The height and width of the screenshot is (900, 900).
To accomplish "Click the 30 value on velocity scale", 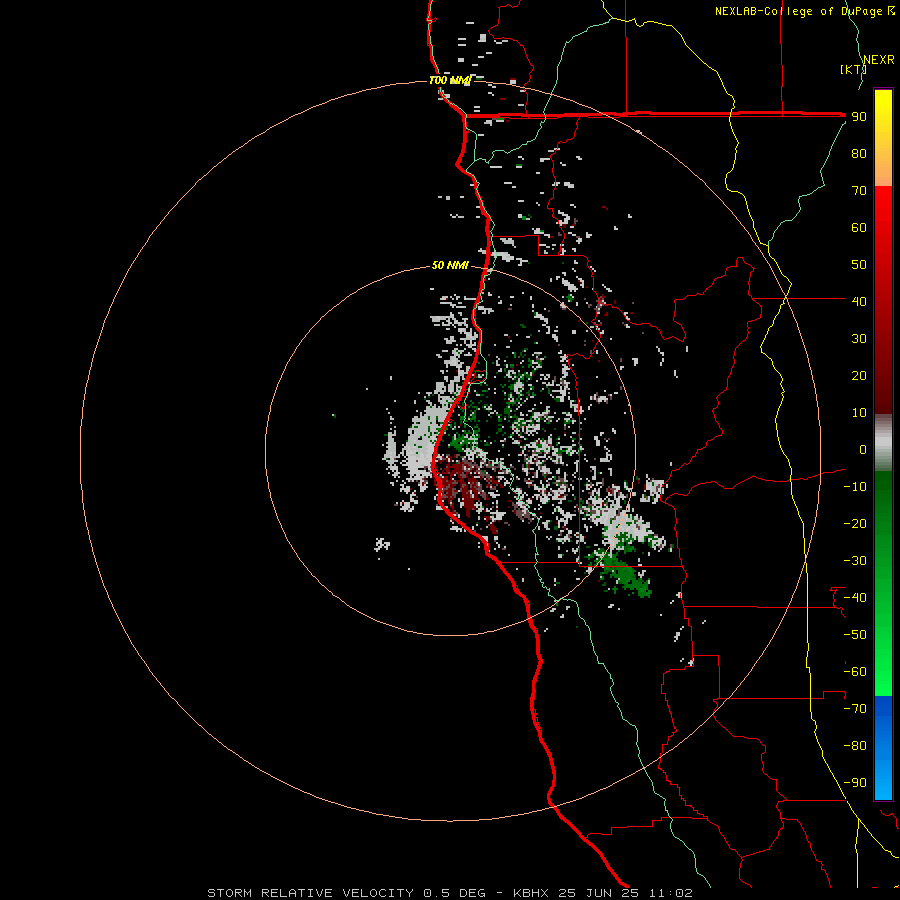I will coord(859,339).
